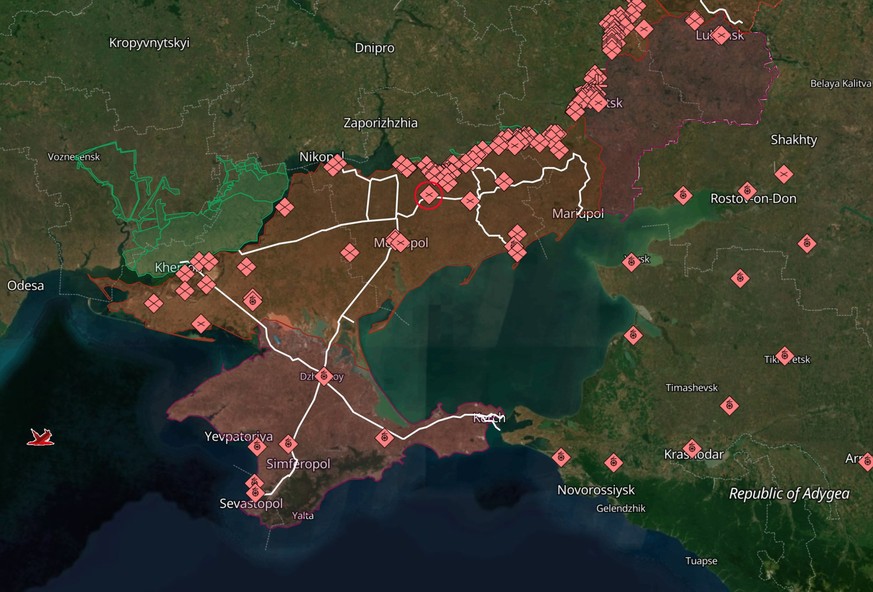This screenshot has width=873, height=592.
Task: Click the marker on the Melitopol label
Action: pyautogui.click(x=398, y=241)
